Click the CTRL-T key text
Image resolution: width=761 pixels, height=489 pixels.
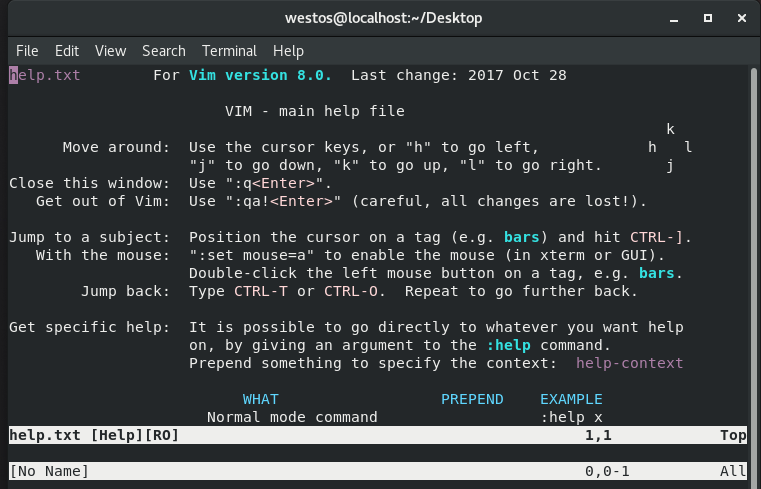click(x=261, y=291)
